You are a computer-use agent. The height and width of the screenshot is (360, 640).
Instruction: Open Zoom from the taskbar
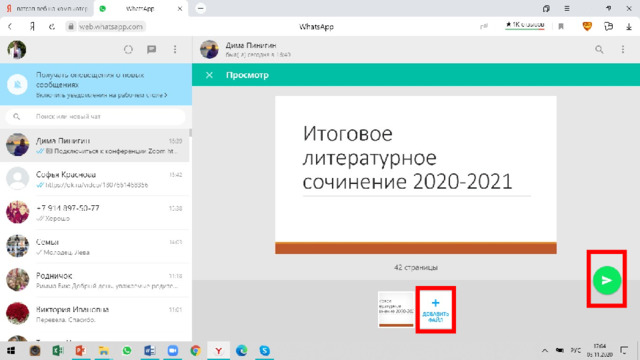[173, 351]
